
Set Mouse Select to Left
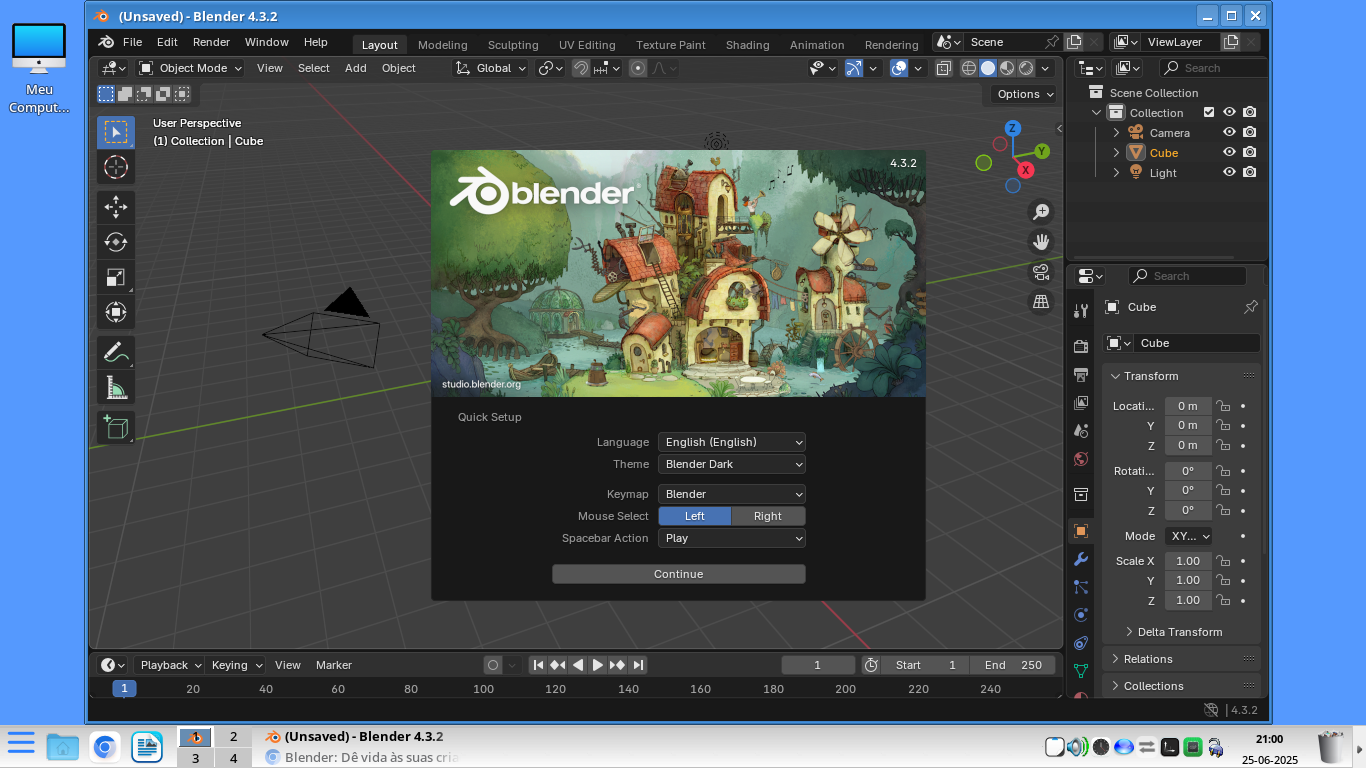pyautogui.click(x=695, y=516)
